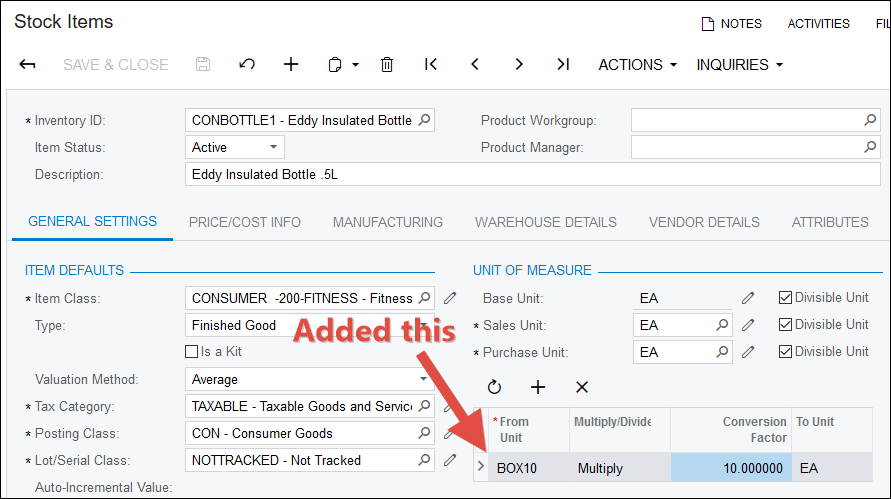Open the Valuation Method dropdown
The width and height of the screenshot is (891, 499).
[423, 380]
